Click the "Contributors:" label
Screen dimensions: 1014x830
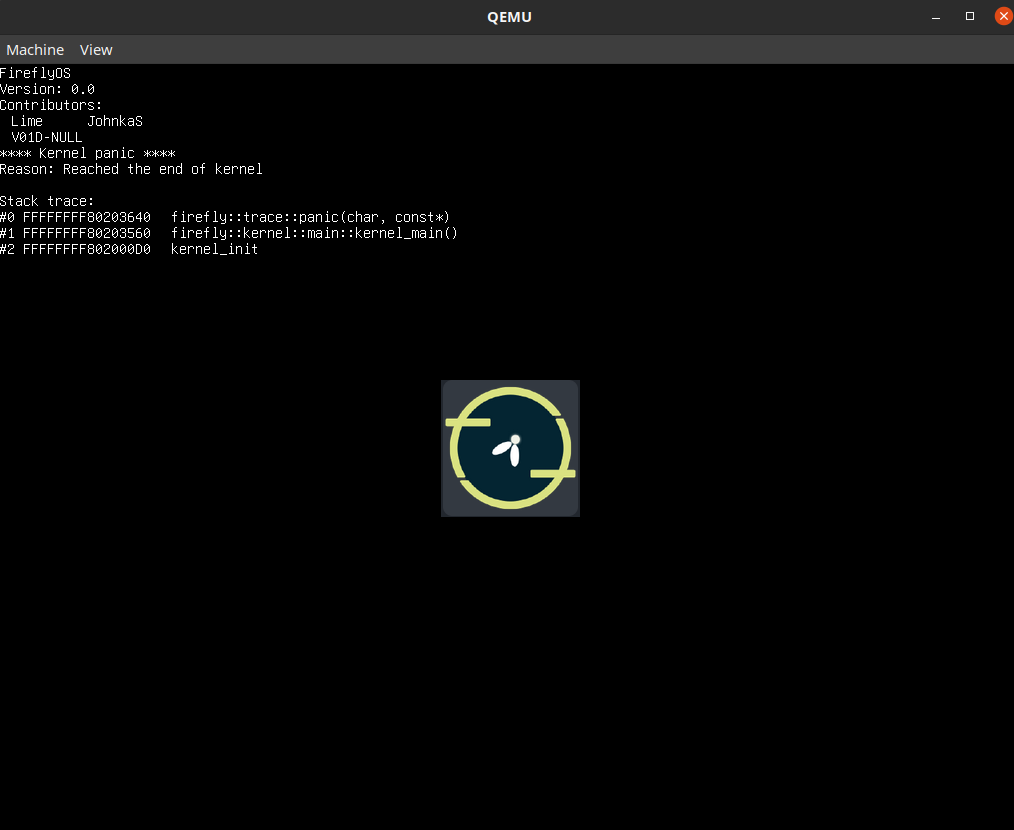(51, 105)
